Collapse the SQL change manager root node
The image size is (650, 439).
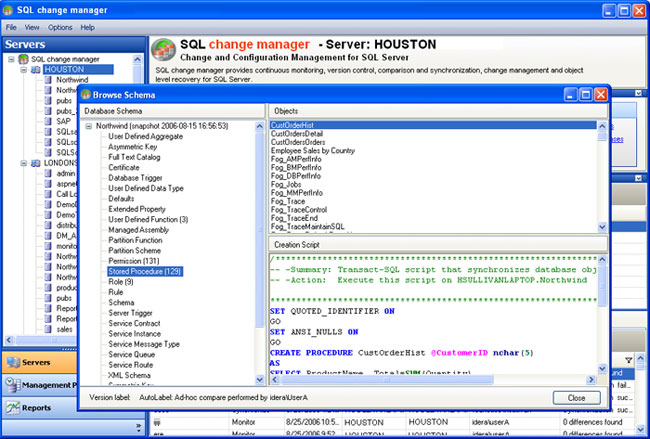click(x=12, y=59)
